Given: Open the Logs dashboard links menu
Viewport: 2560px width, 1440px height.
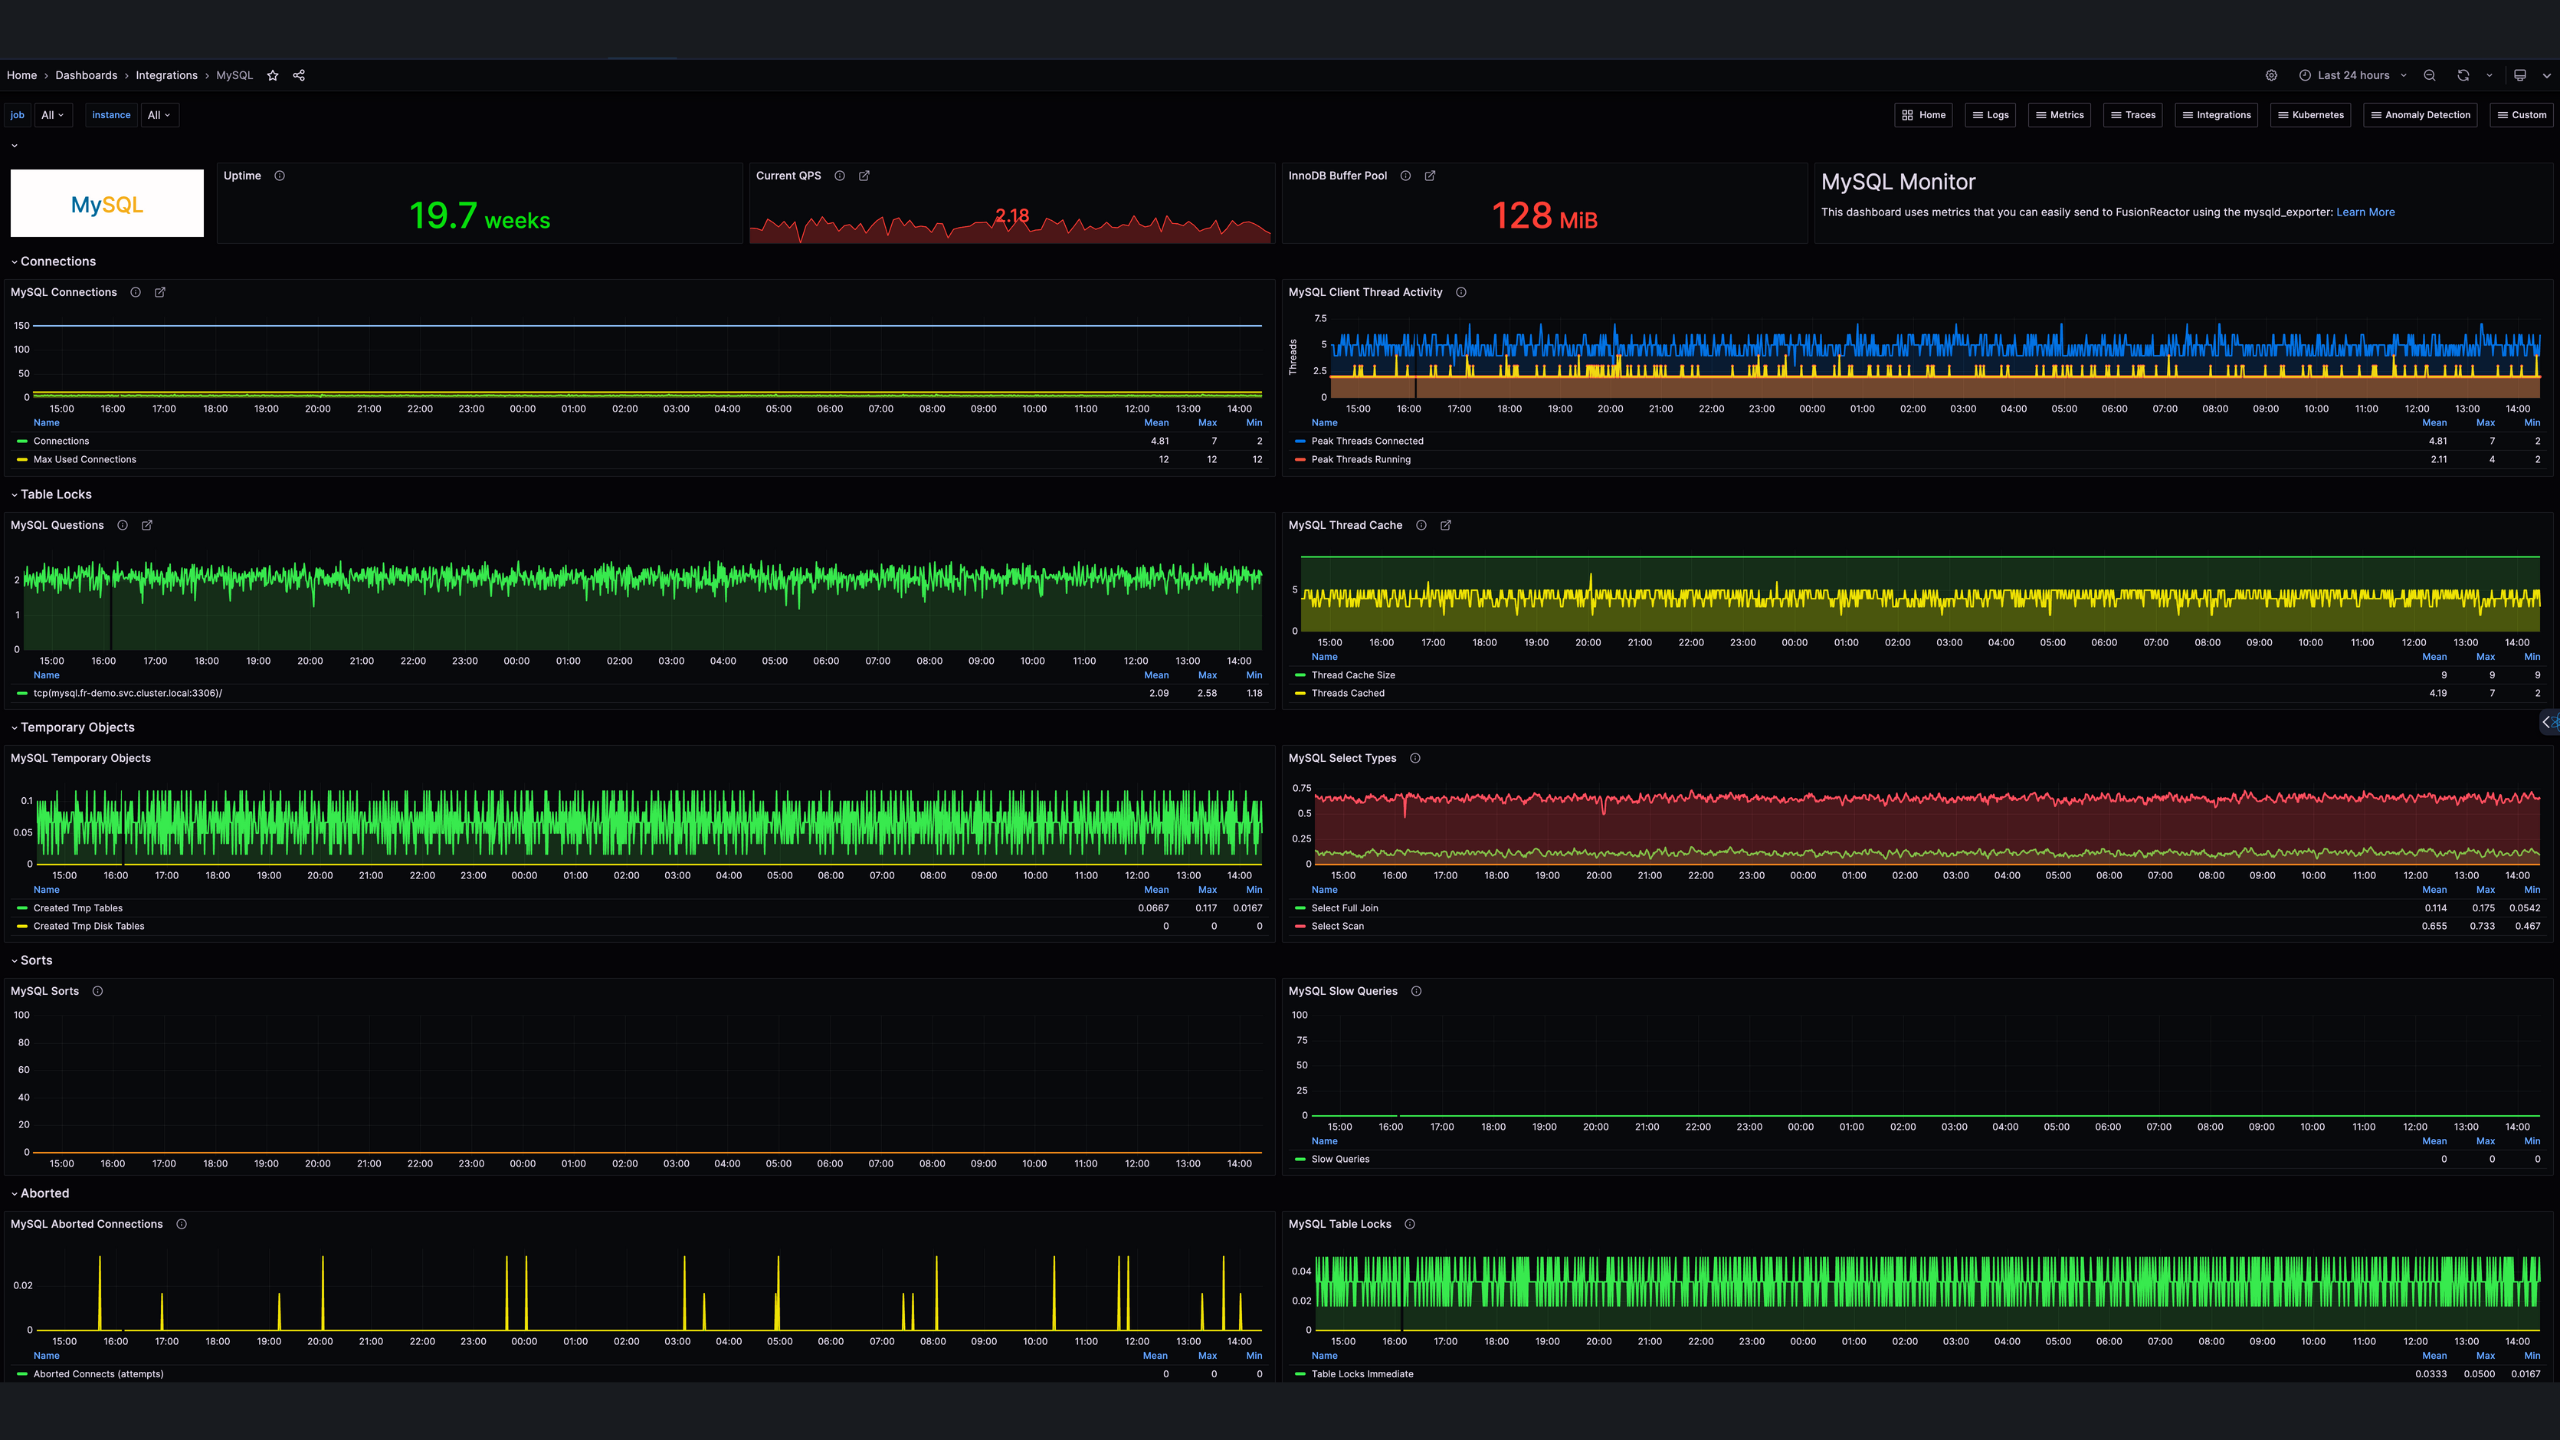Looking at the screenshot, I should [1990, 115].
